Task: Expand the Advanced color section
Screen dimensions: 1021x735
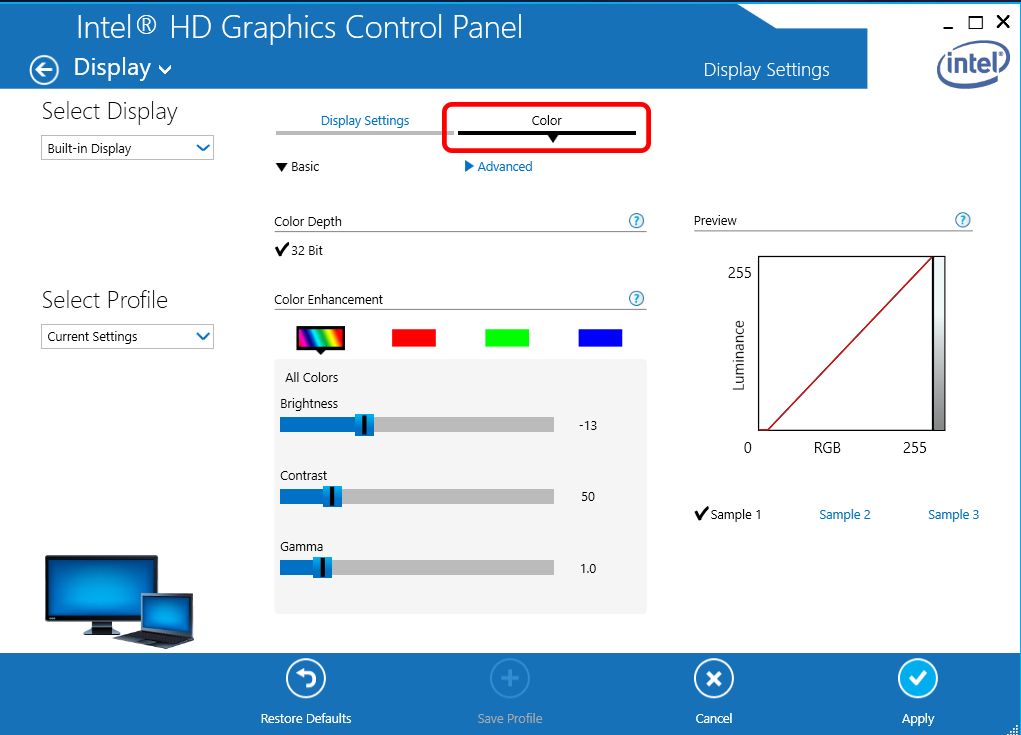Action: [x=499, y=167]
